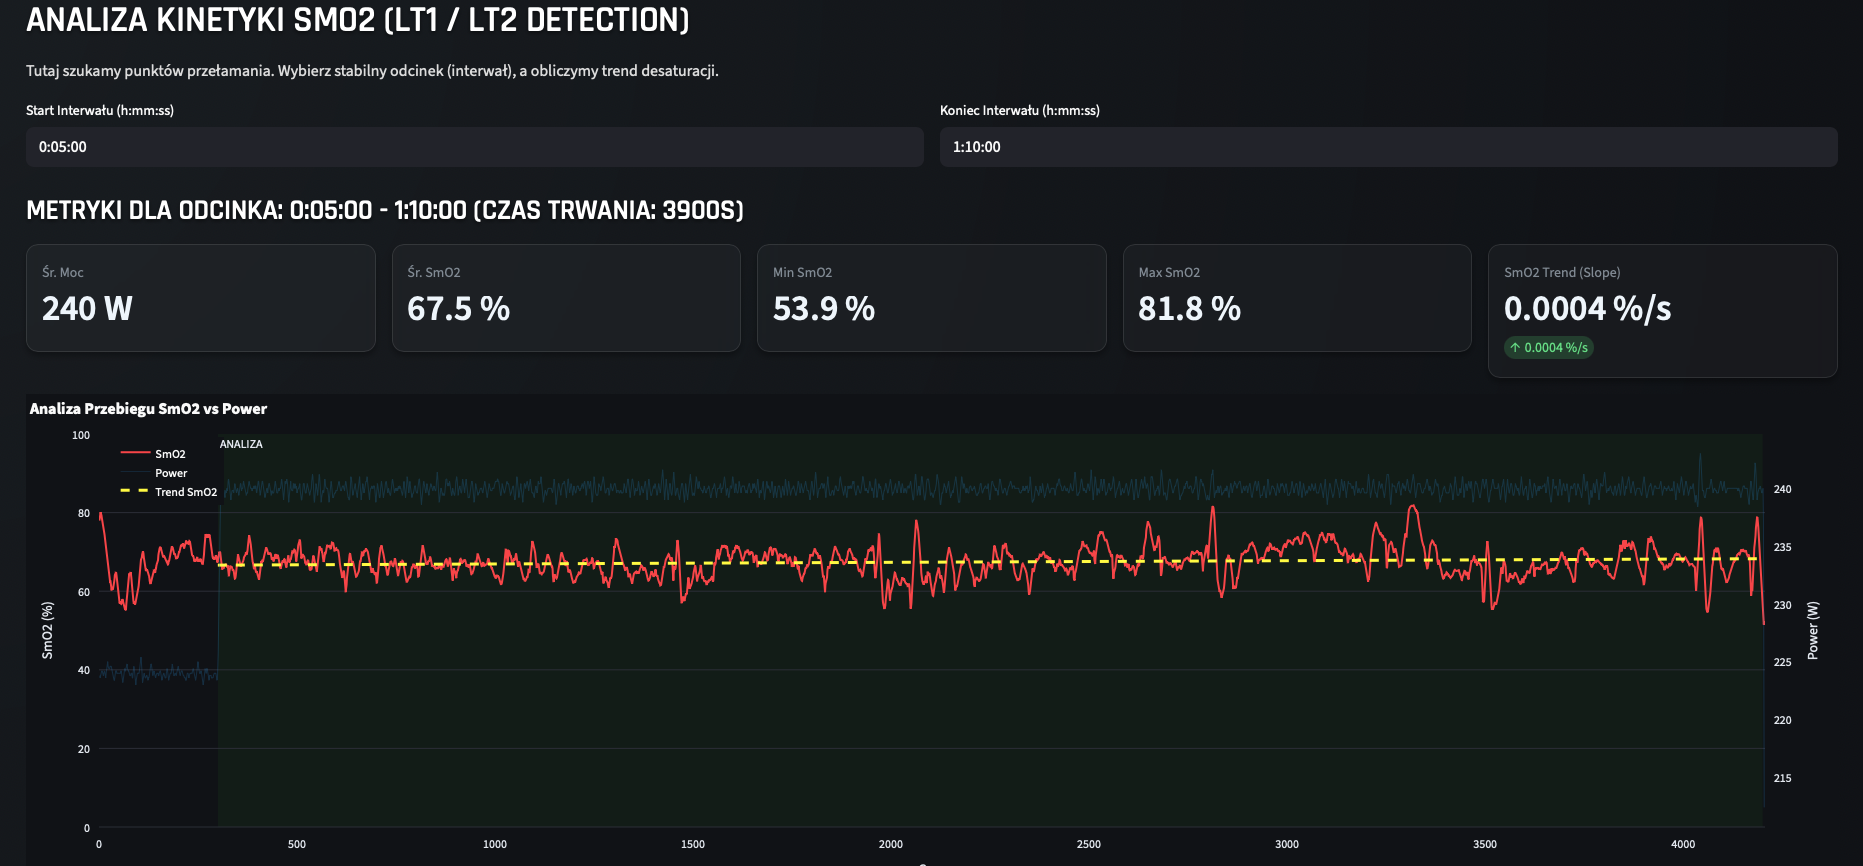The height and width of the screenshot is (866, 1863).
Task: Click the green 0.0004 %/s delta badge
Action: coord(1549,348)
